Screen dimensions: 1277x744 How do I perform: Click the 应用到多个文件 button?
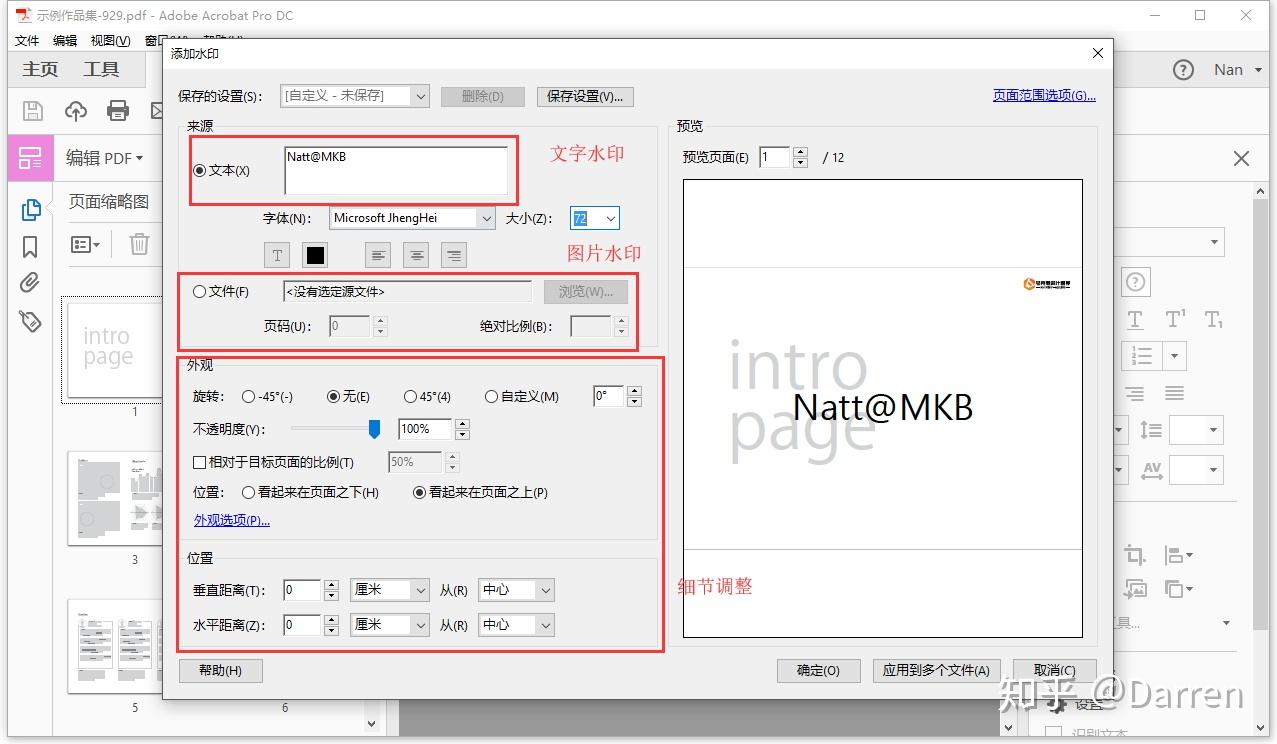coord(936,670)
